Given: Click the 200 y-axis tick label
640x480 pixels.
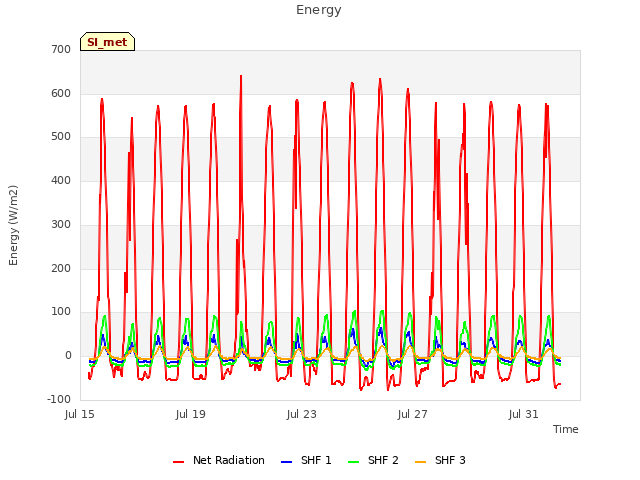Looking at the screenshot, I should pyautogui.click(x=61, y=269).
